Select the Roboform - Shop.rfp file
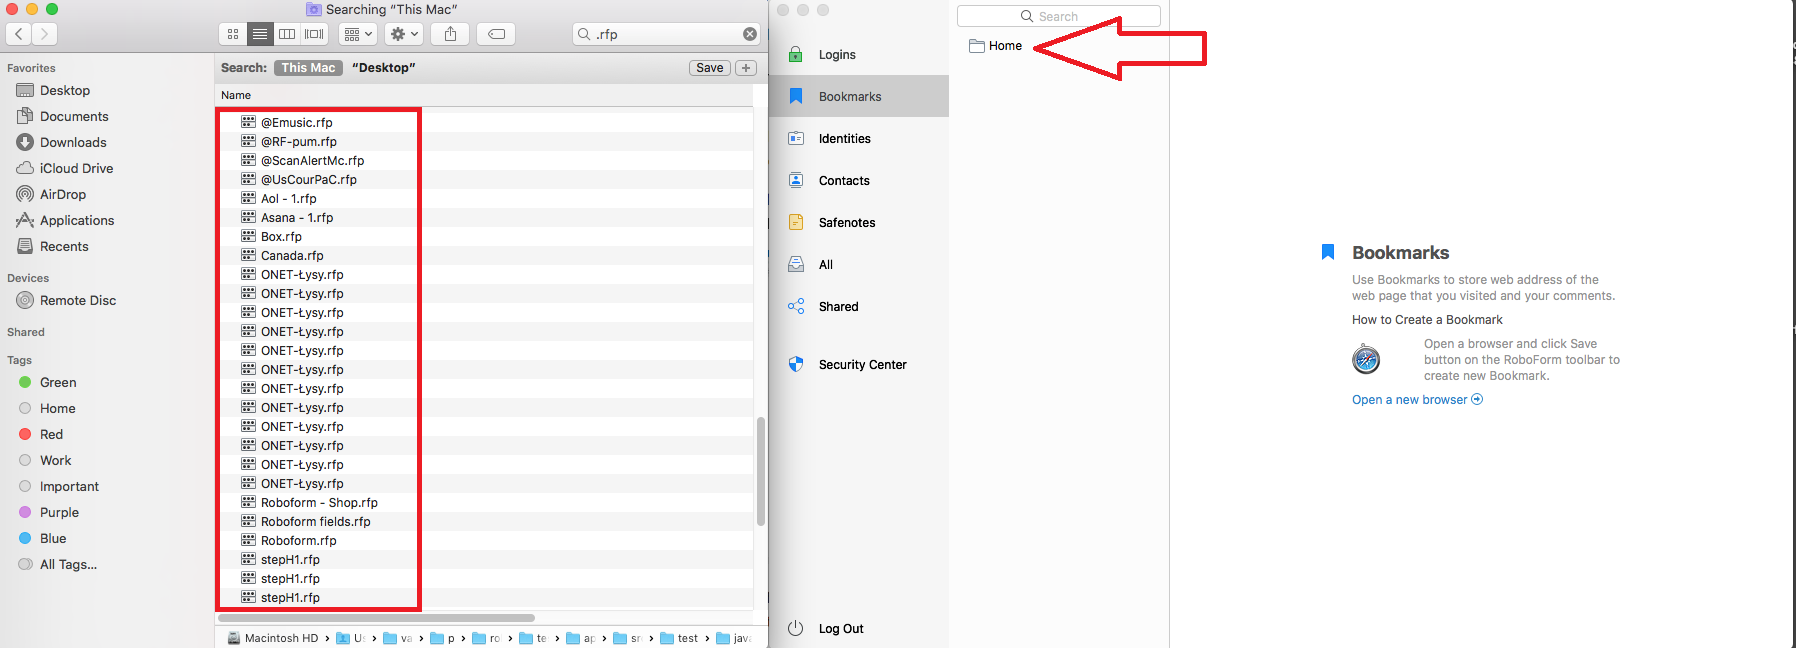 tap(319, 502)
